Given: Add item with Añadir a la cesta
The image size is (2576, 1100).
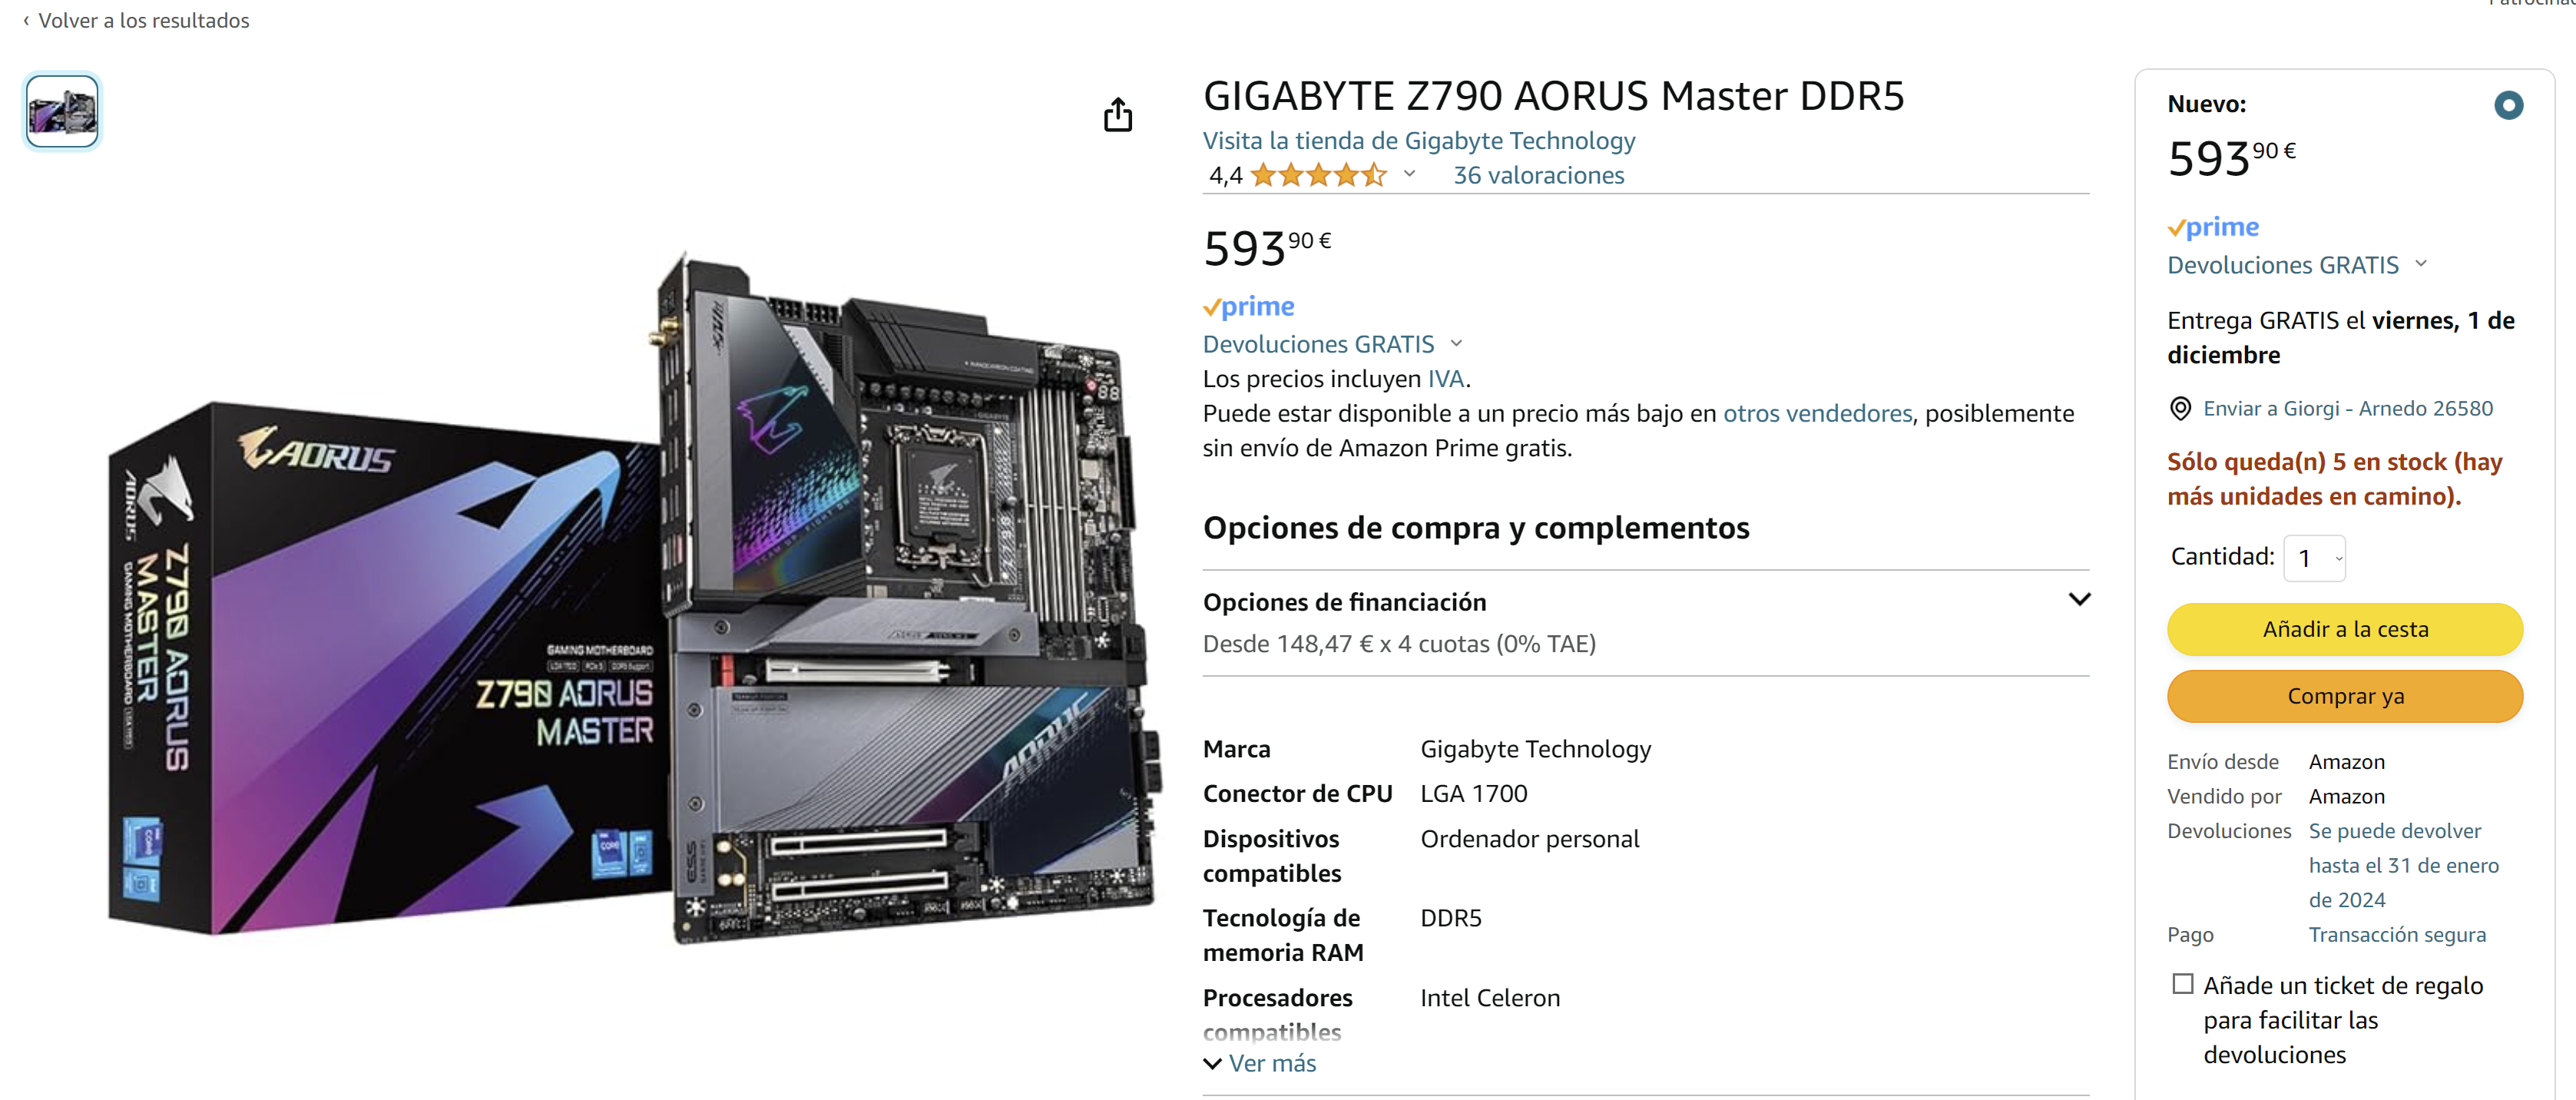Looking at the screenshot, I should (2345, 629).
